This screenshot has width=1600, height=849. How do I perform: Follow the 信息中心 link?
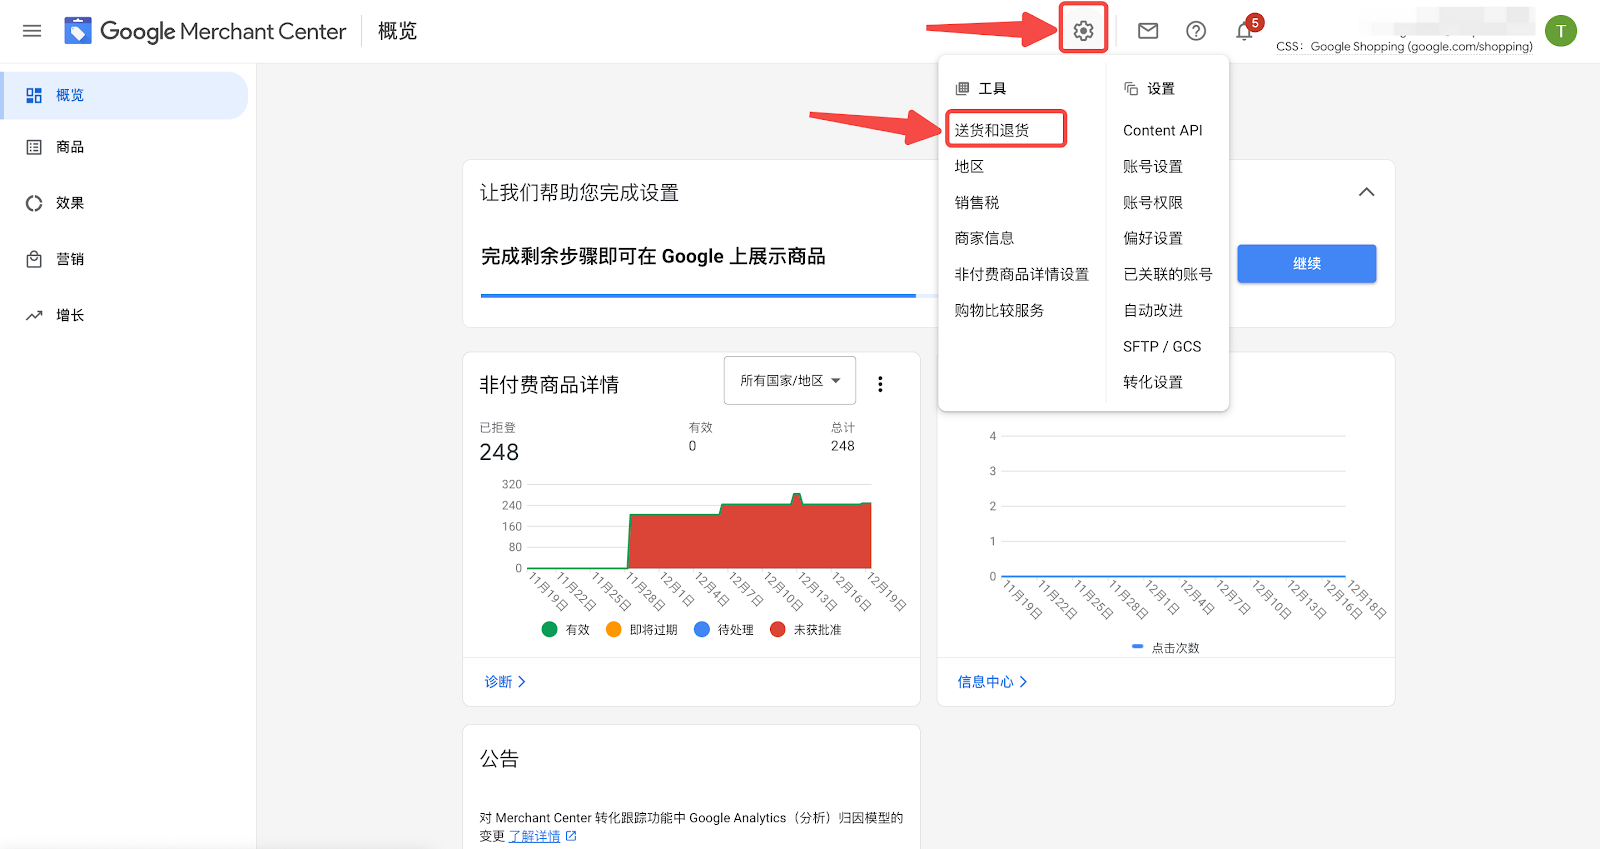pos(992,682)
